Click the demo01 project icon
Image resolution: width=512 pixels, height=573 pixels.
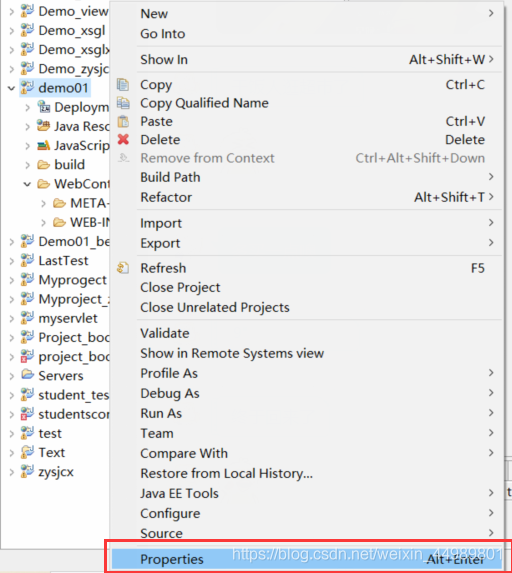tap(27, 88)
